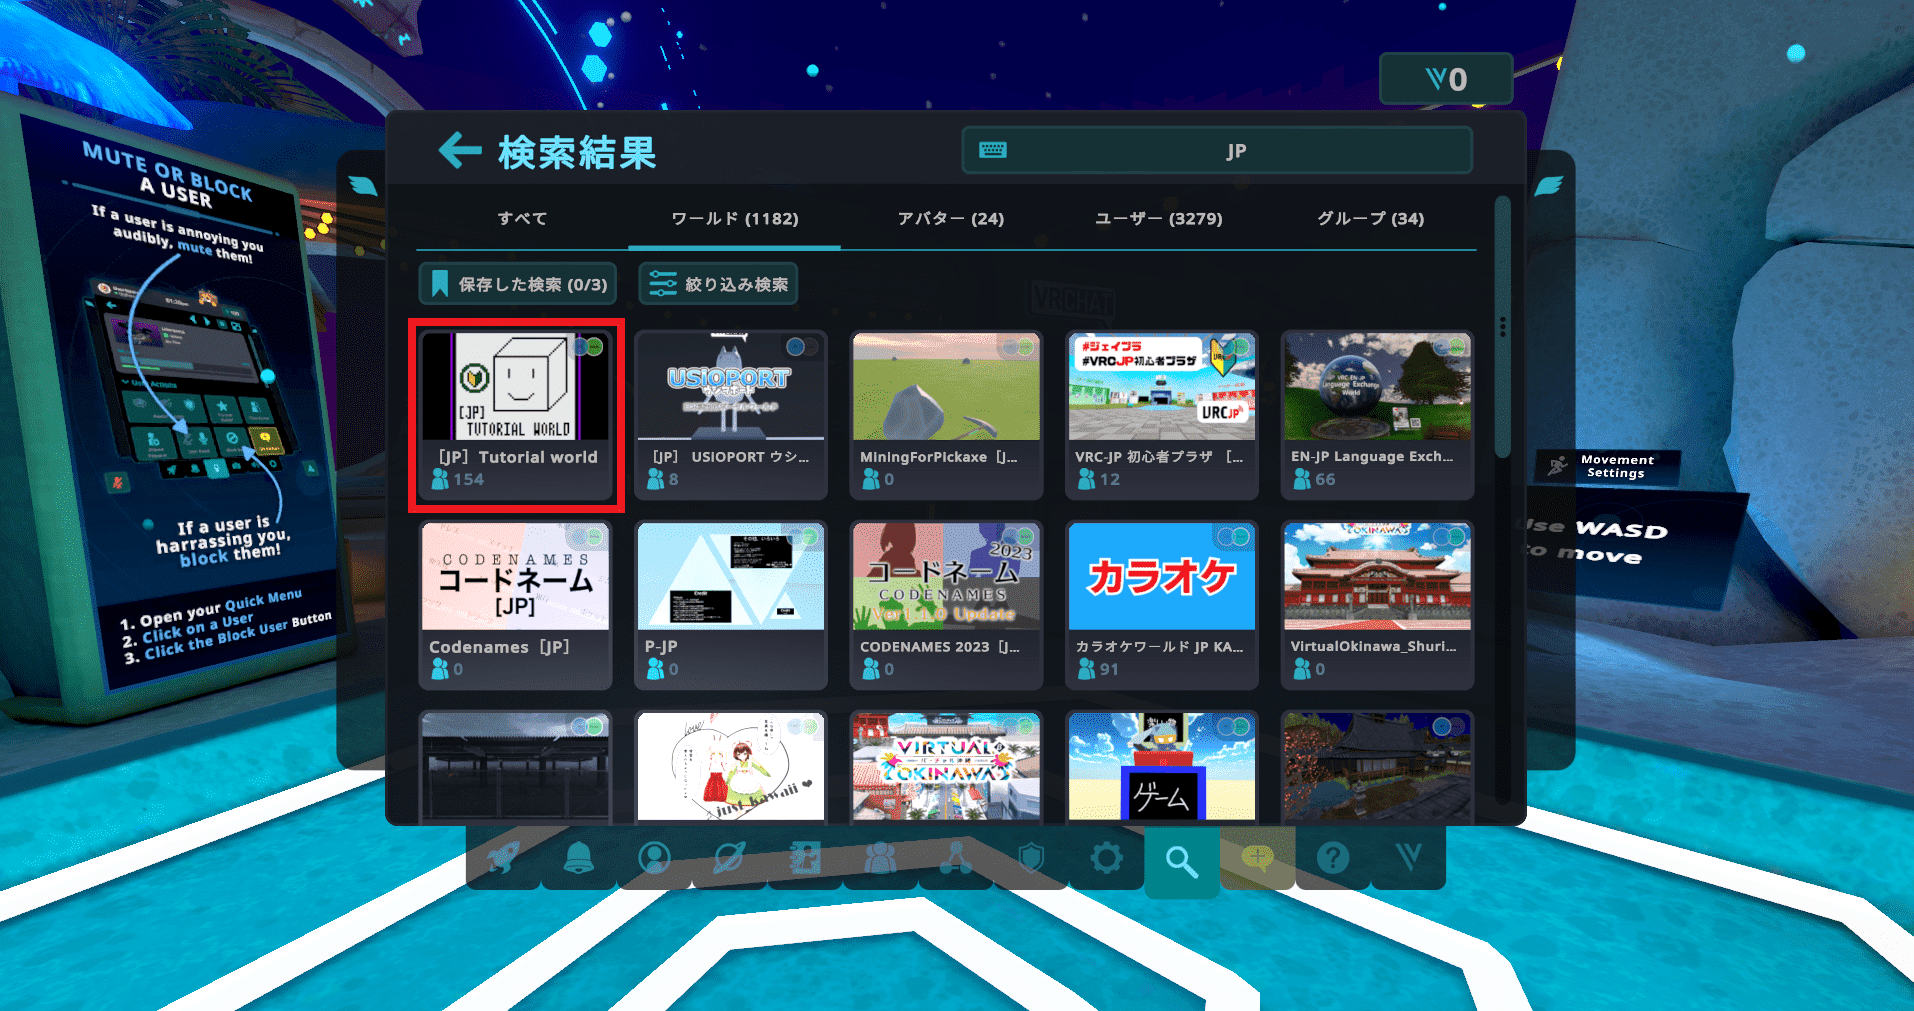Open the Settings gear icon

tap(1107, 858)
